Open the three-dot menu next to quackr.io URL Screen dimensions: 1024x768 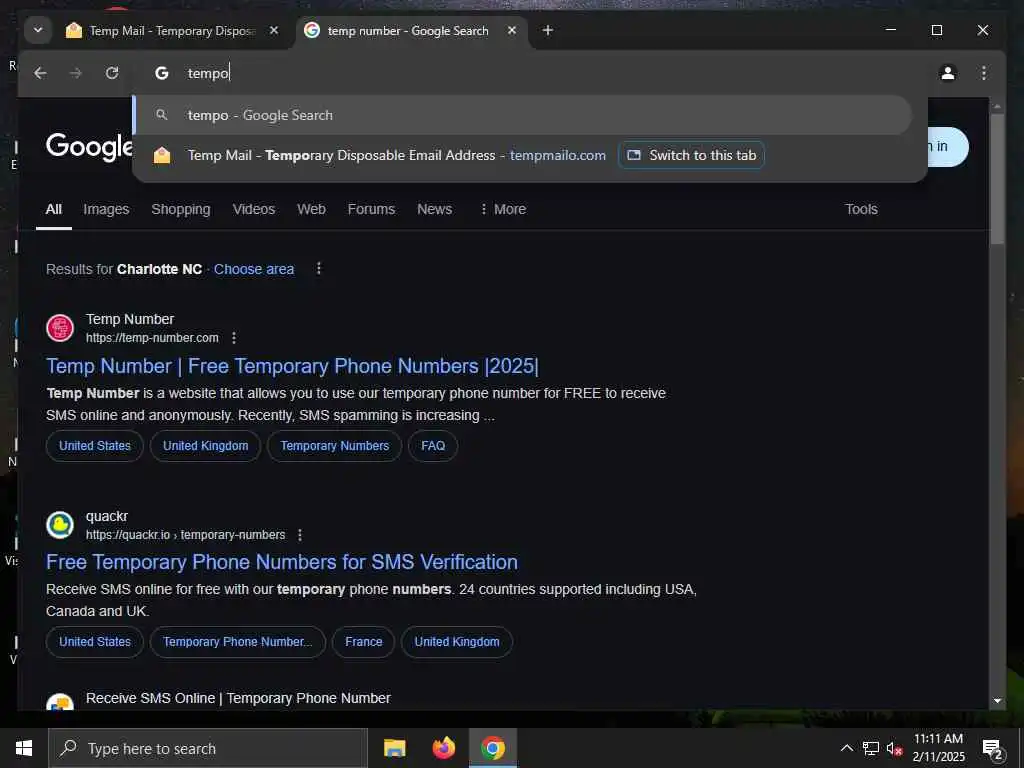click(300, 535)
